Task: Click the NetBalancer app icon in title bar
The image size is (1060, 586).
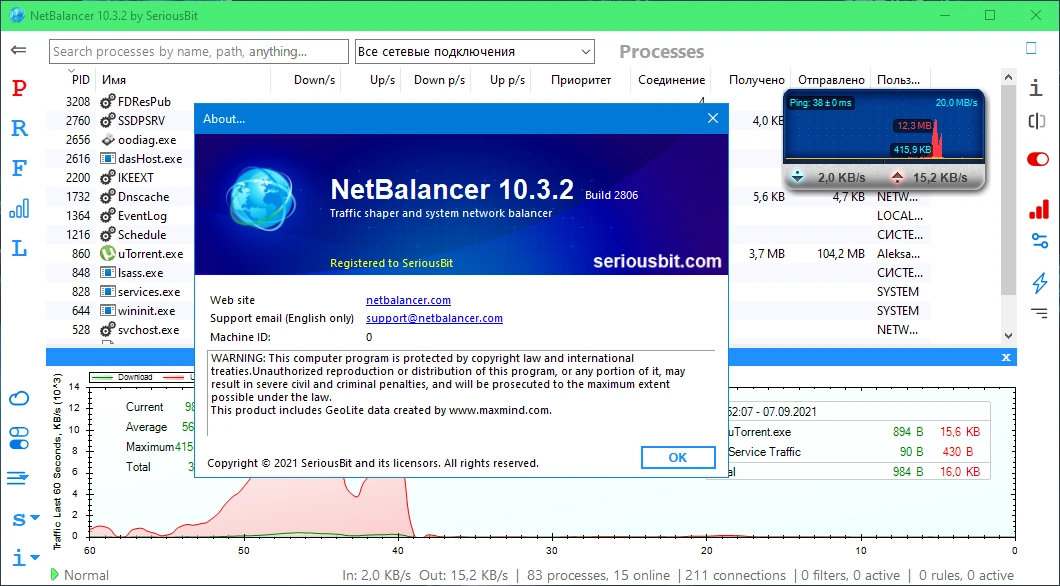Action: click(17, 15)
